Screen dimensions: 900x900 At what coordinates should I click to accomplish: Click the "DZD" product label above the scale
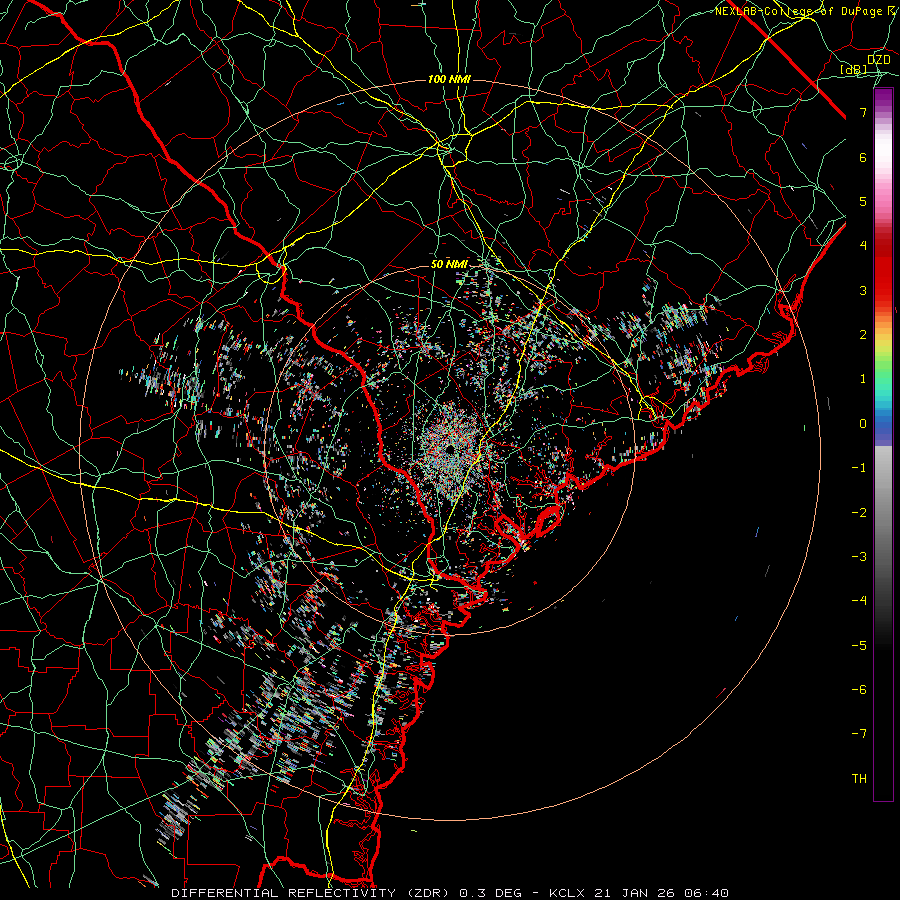(878, 60)
